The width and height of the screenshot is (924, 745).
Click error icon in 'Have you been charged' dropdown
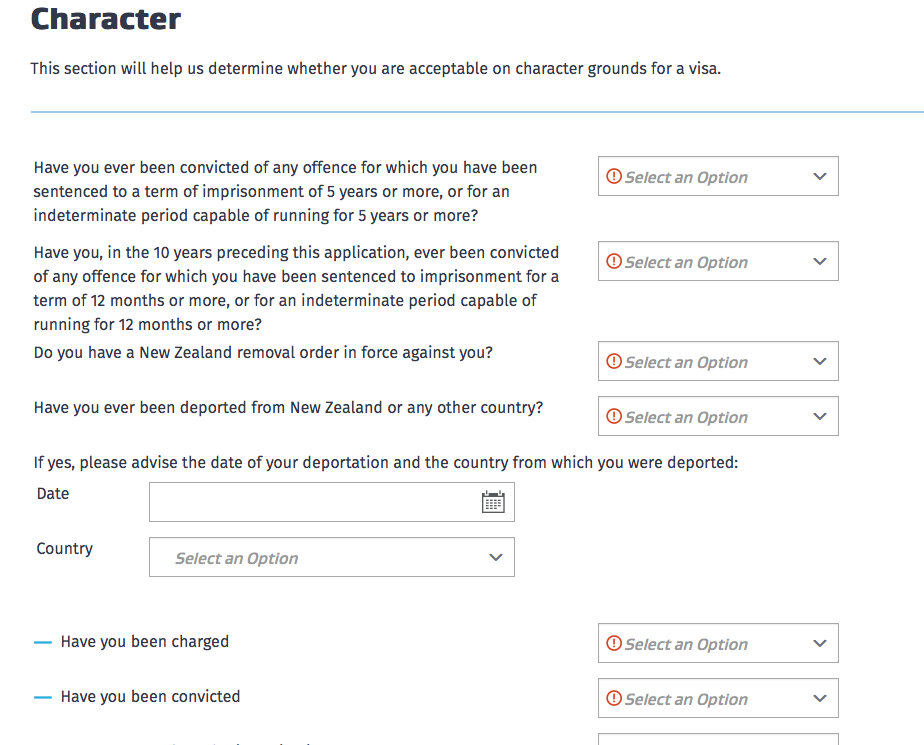coord(614,643)
